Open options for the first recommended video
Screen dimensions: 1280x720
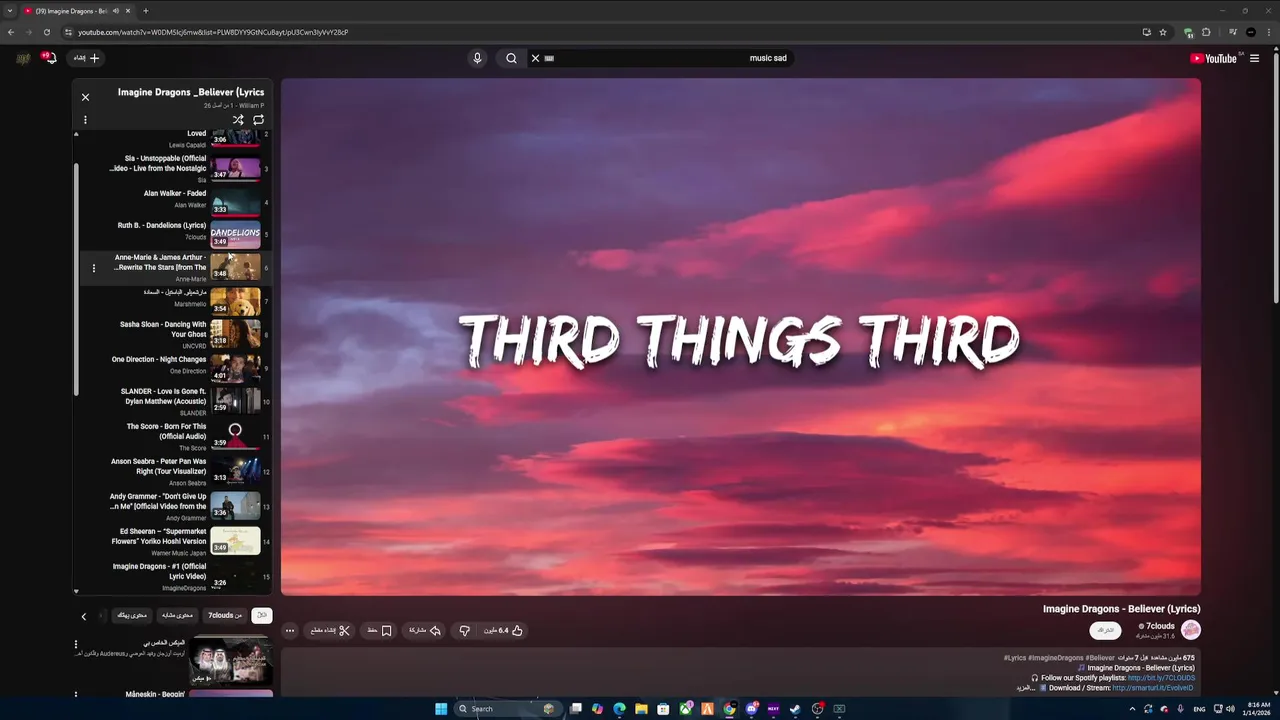pyautogui.click(x=76, y=645)
